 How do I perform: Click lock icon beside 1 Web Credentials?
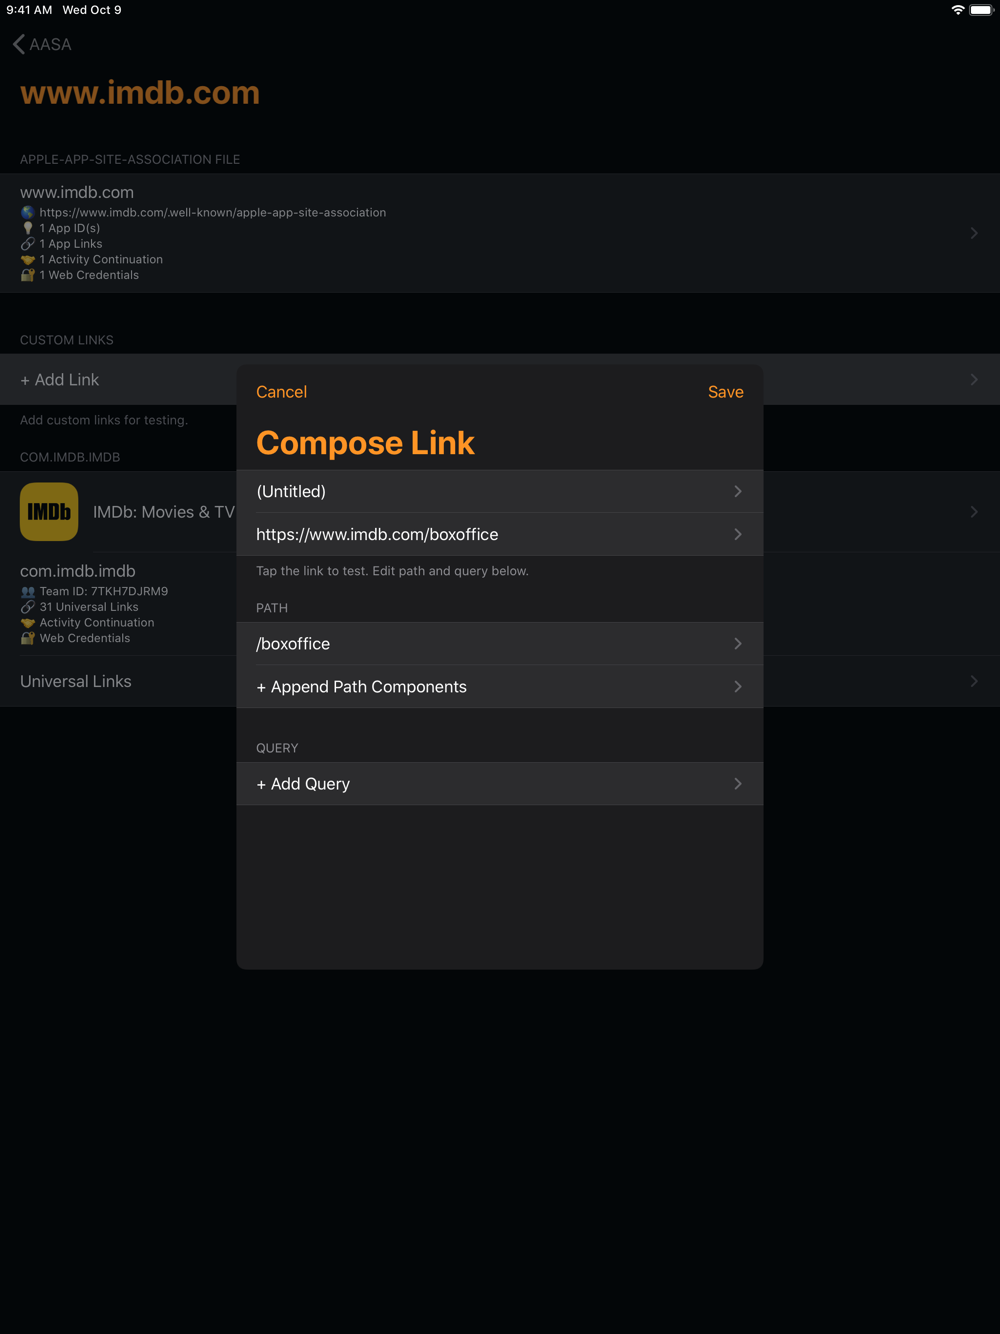(x=28, y=275)
